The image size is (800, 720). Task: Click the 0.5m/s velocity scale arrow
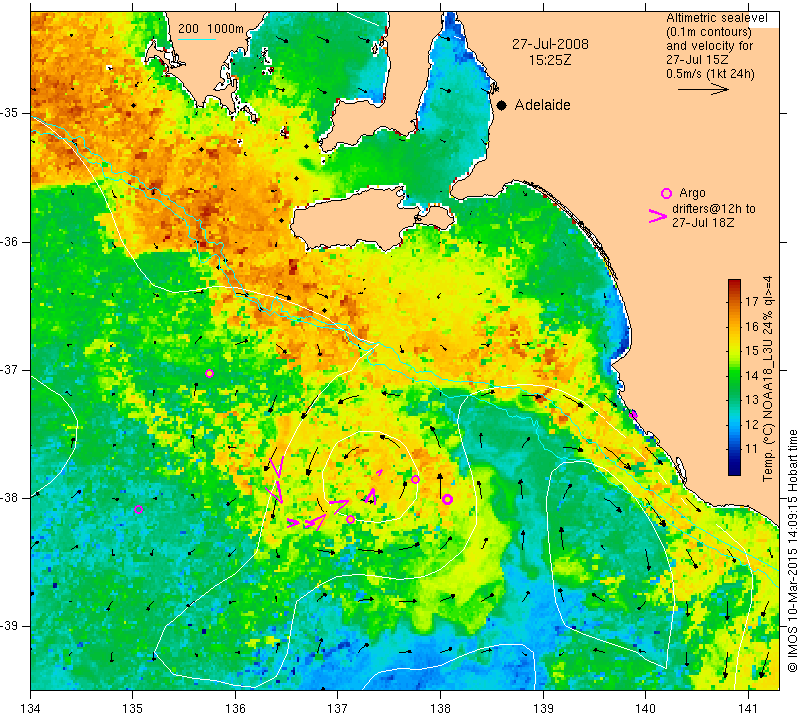(703, 89)
